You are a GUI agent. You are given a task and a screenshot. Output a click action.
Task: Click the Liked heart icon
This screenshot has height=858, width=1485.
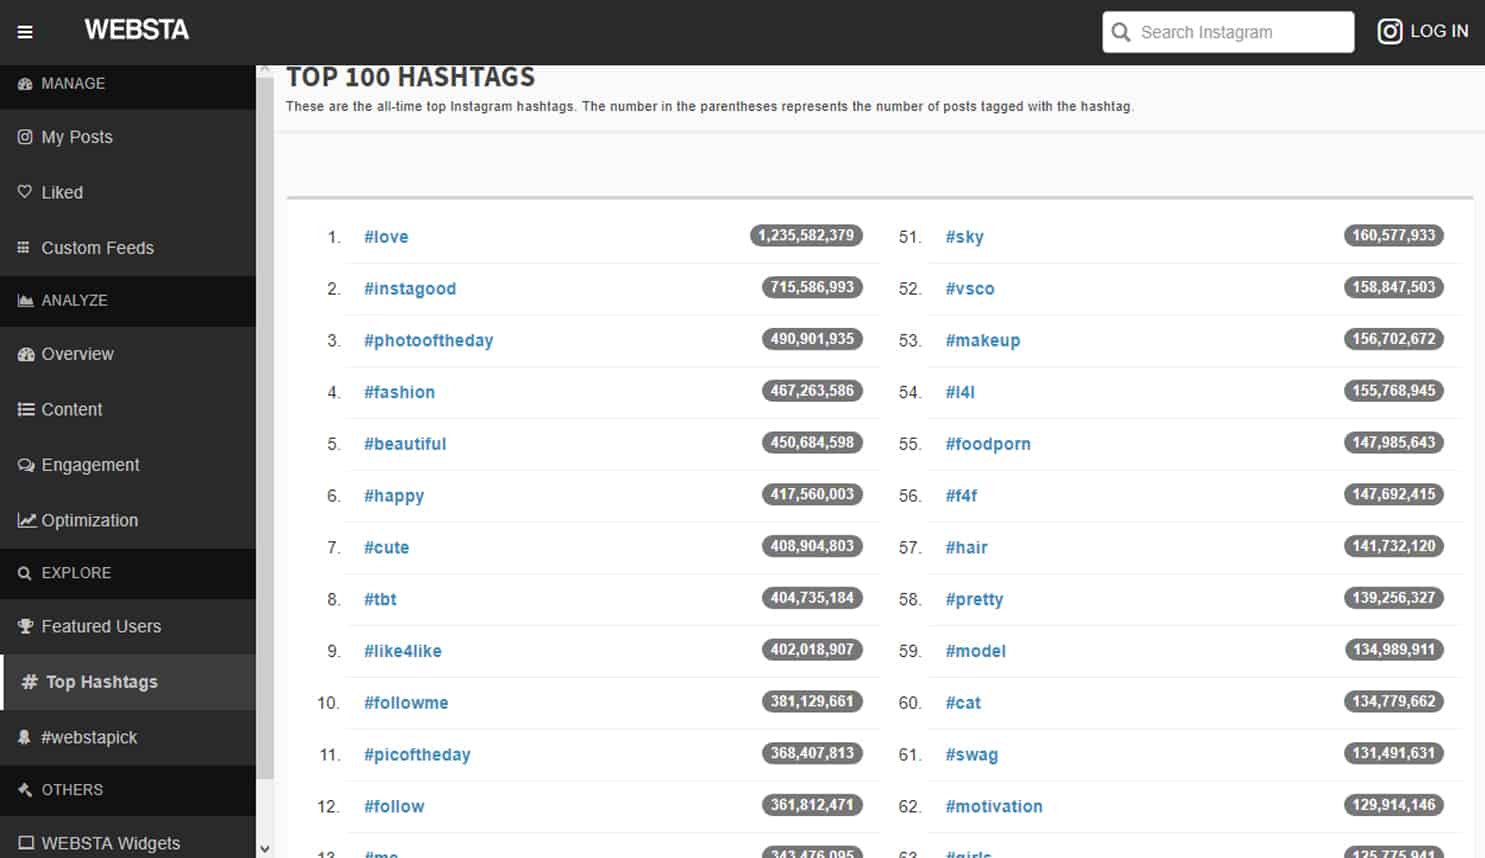(25, 192)
